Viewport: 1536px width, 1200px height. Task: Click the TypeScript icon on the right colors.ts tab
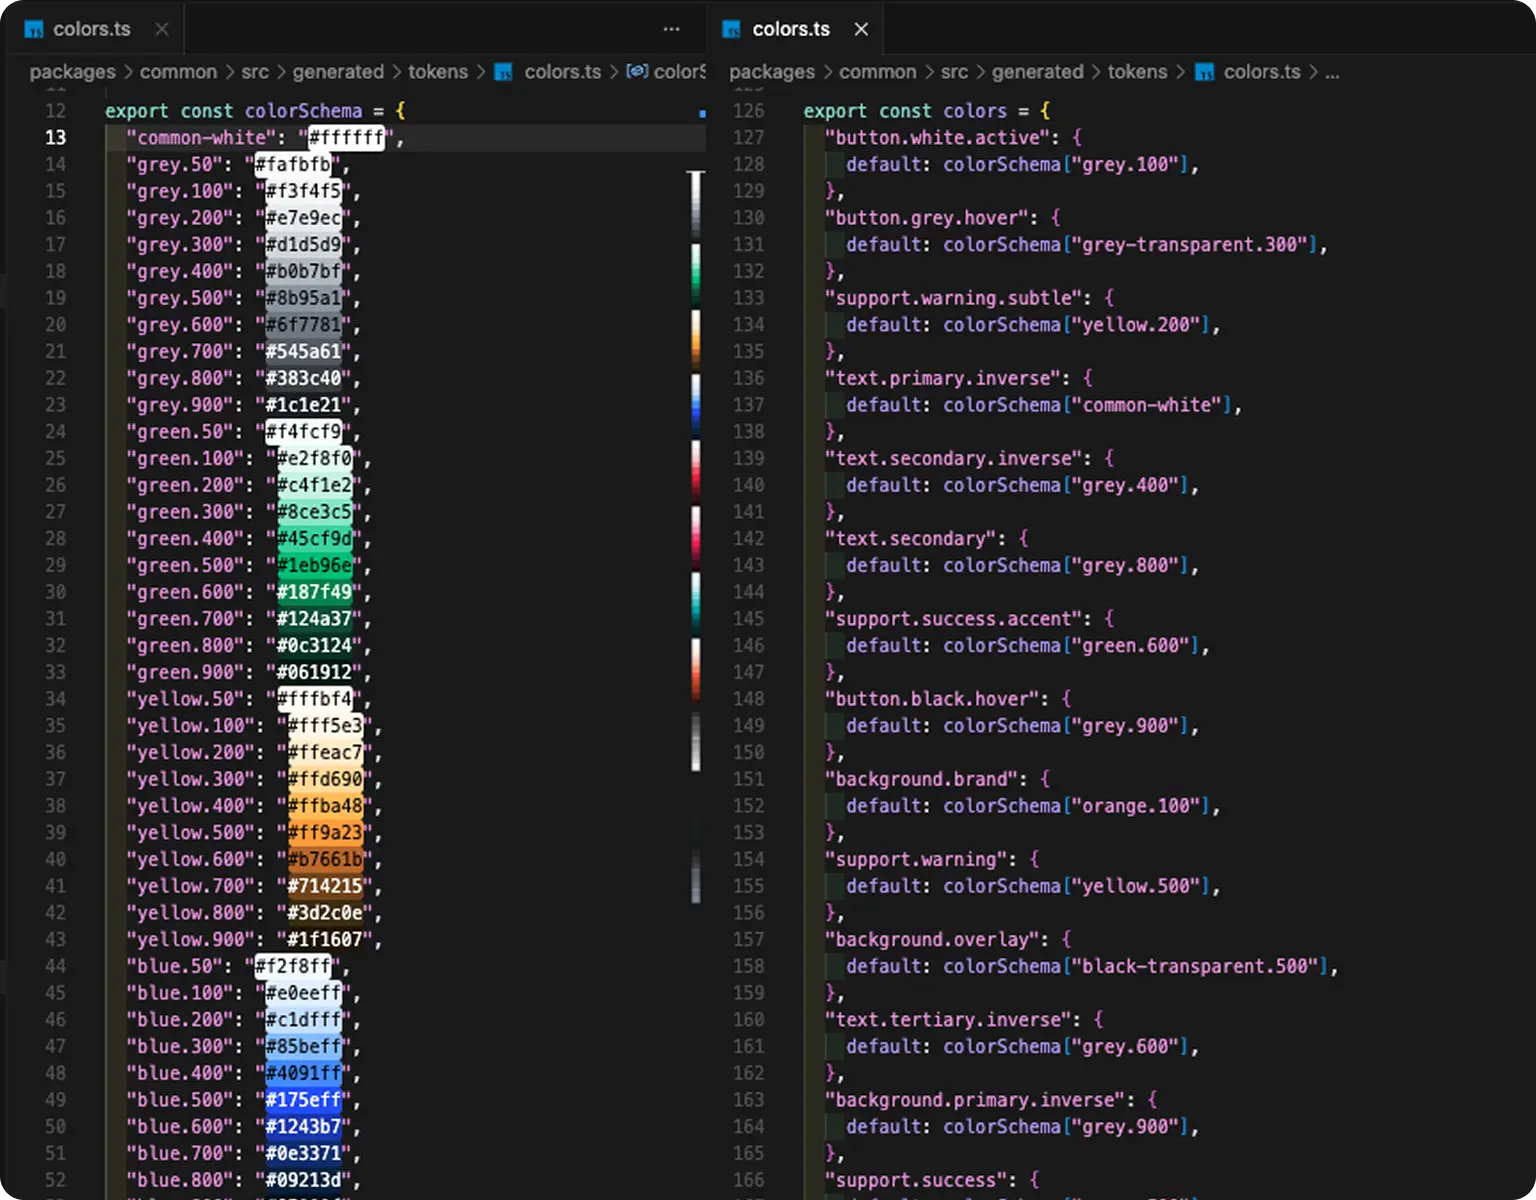click(729, 29)
